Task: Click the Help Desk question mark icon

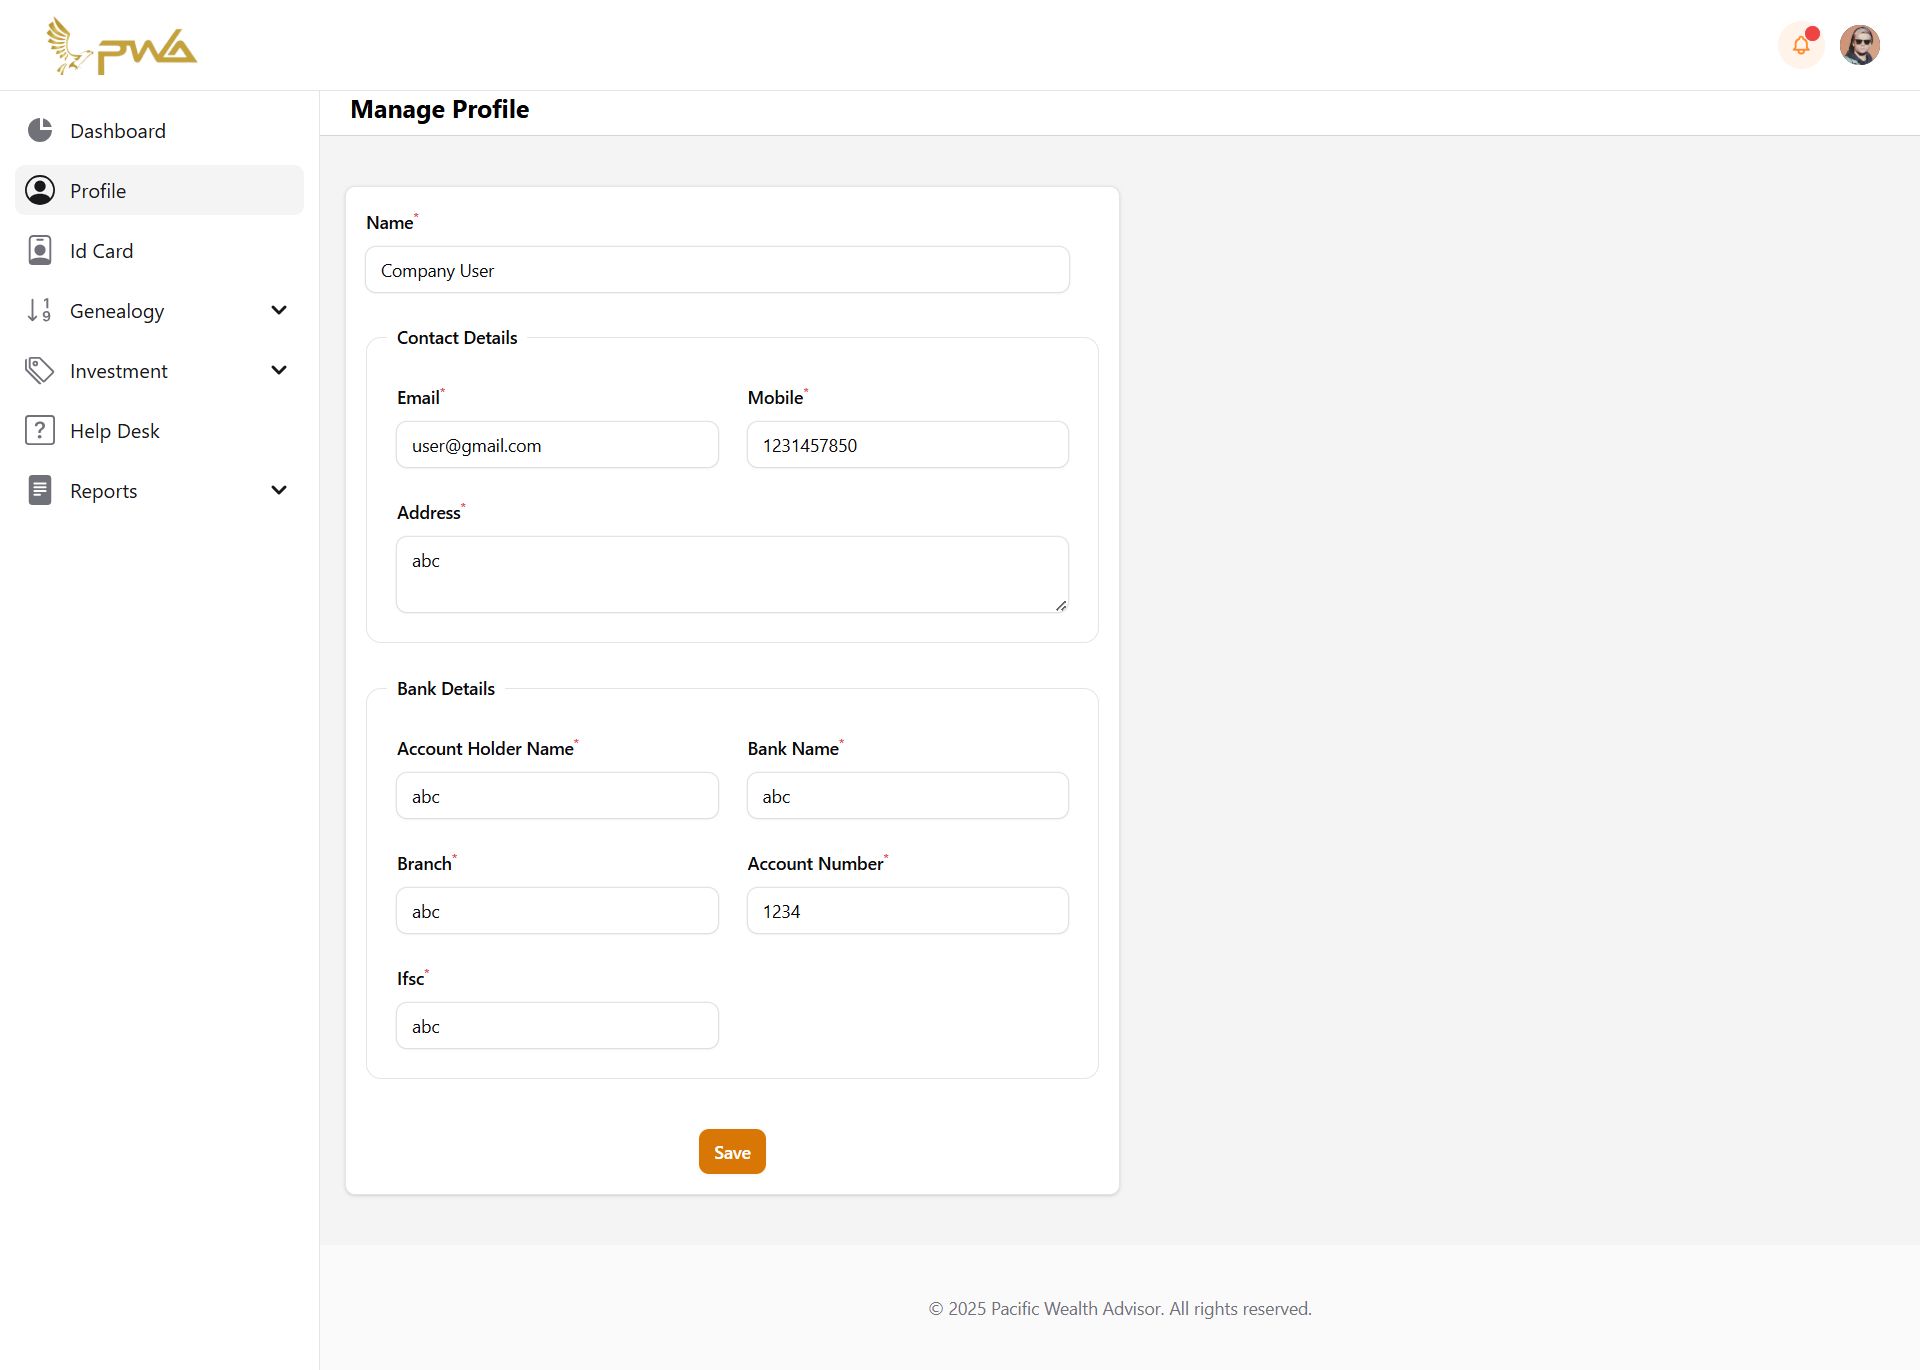Action: pyautogui.click(x=40, y=430)
